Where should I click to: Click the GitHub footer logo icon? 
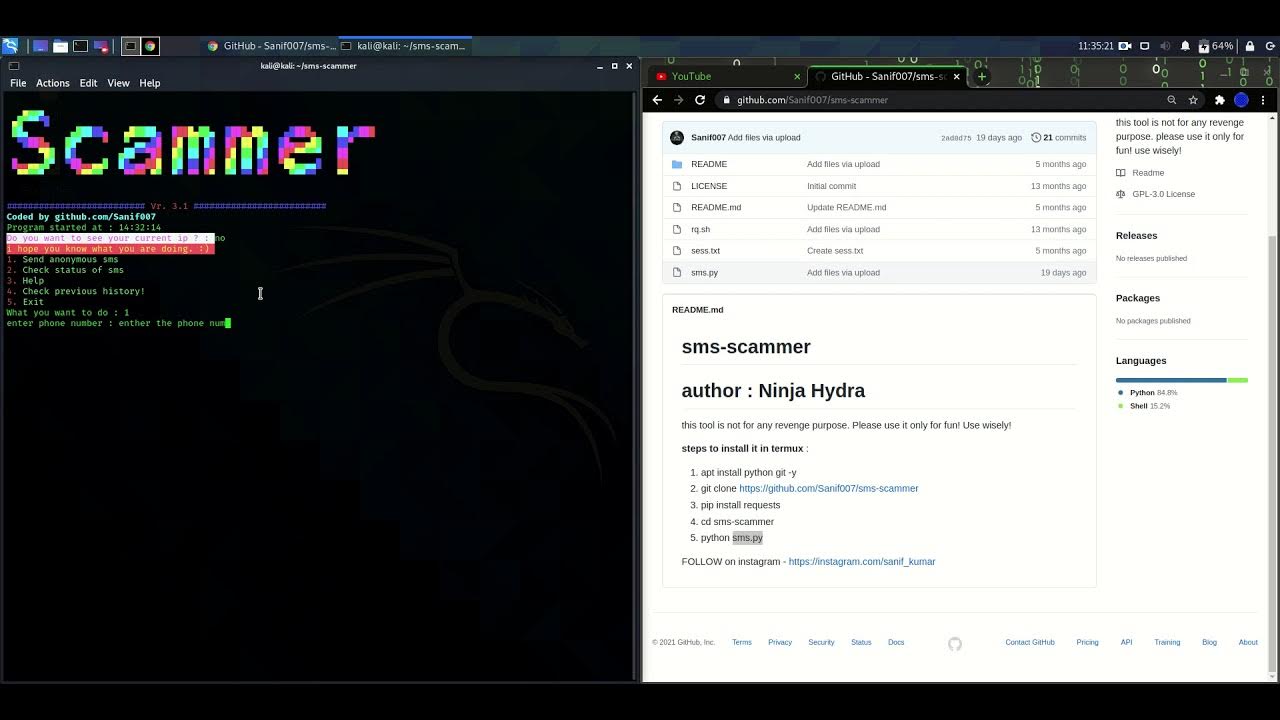[955, 644]
